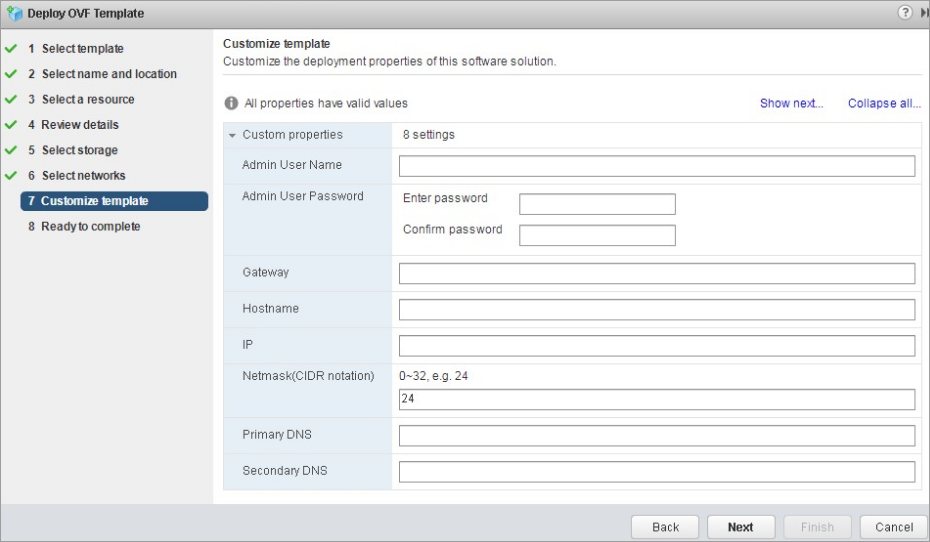Click green checkmark beside Select template
930x542 pixels.
click(x=11, y=49)
